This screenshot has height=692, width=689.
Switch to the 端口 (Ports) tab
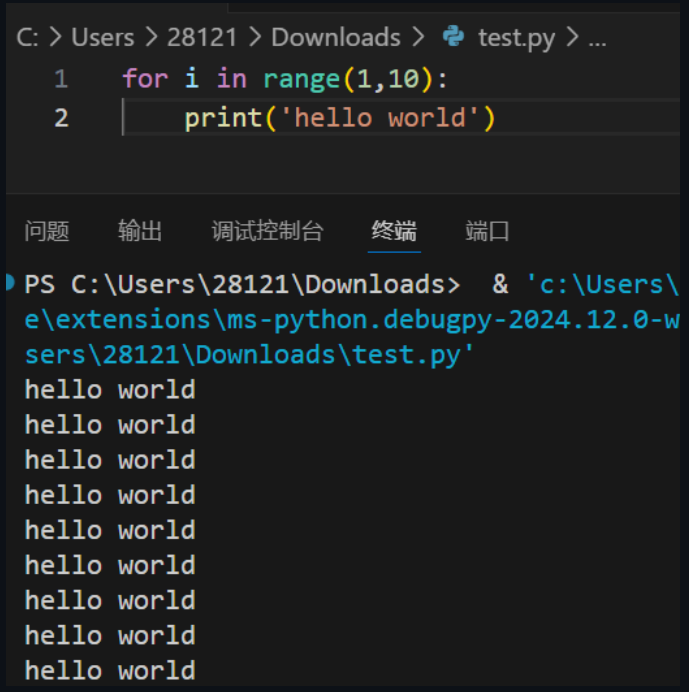(487, 231)
